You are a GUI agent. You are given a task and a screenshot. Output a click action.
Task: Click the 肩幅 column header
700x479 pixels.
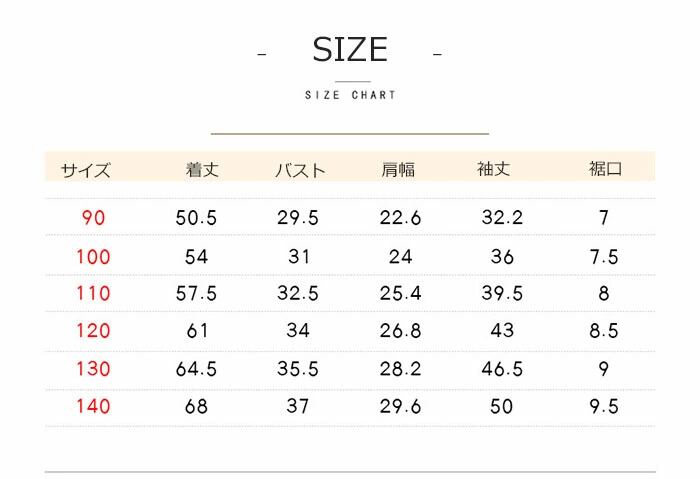[x=397, y=169]
